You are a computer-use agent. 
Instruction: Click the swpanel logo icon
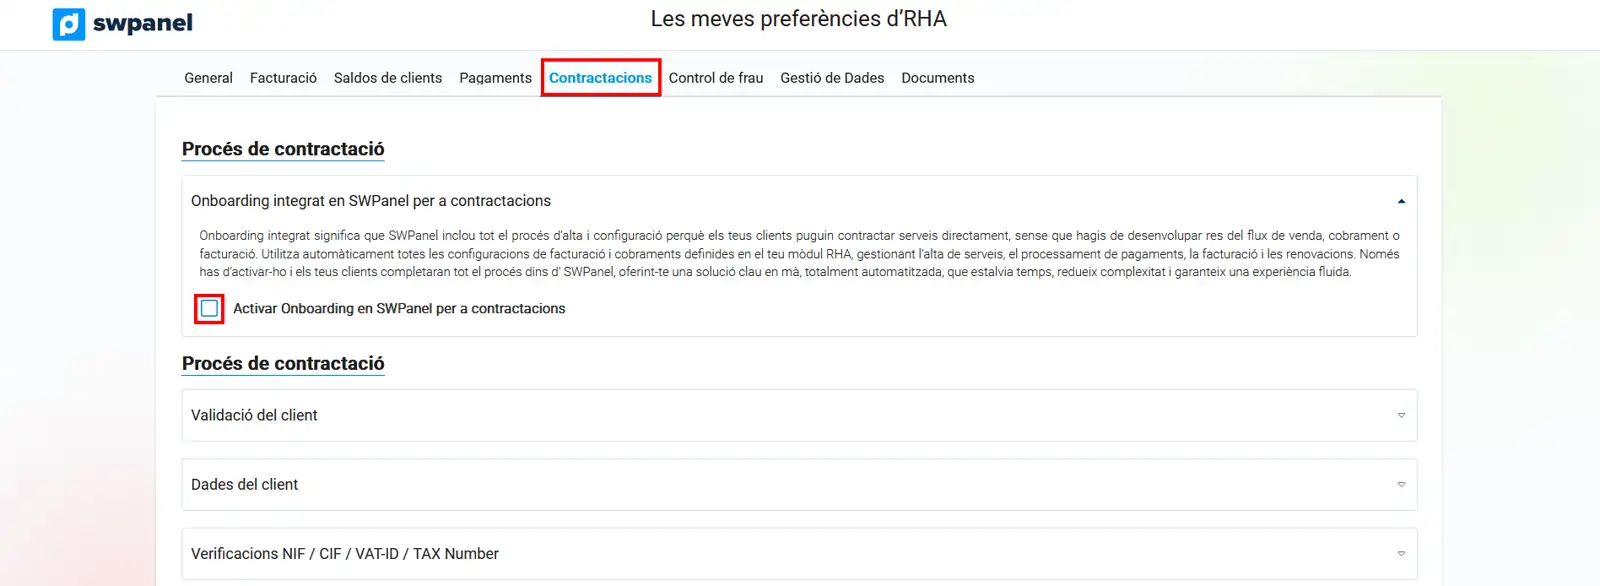coord(69,24)
